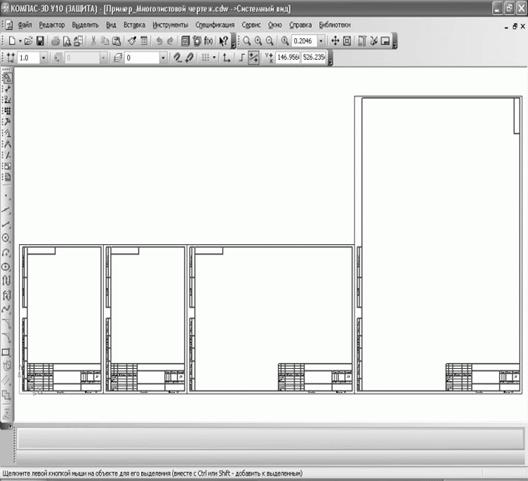Open the Инструменты menu
528x481 pixels.
point(170,25)
